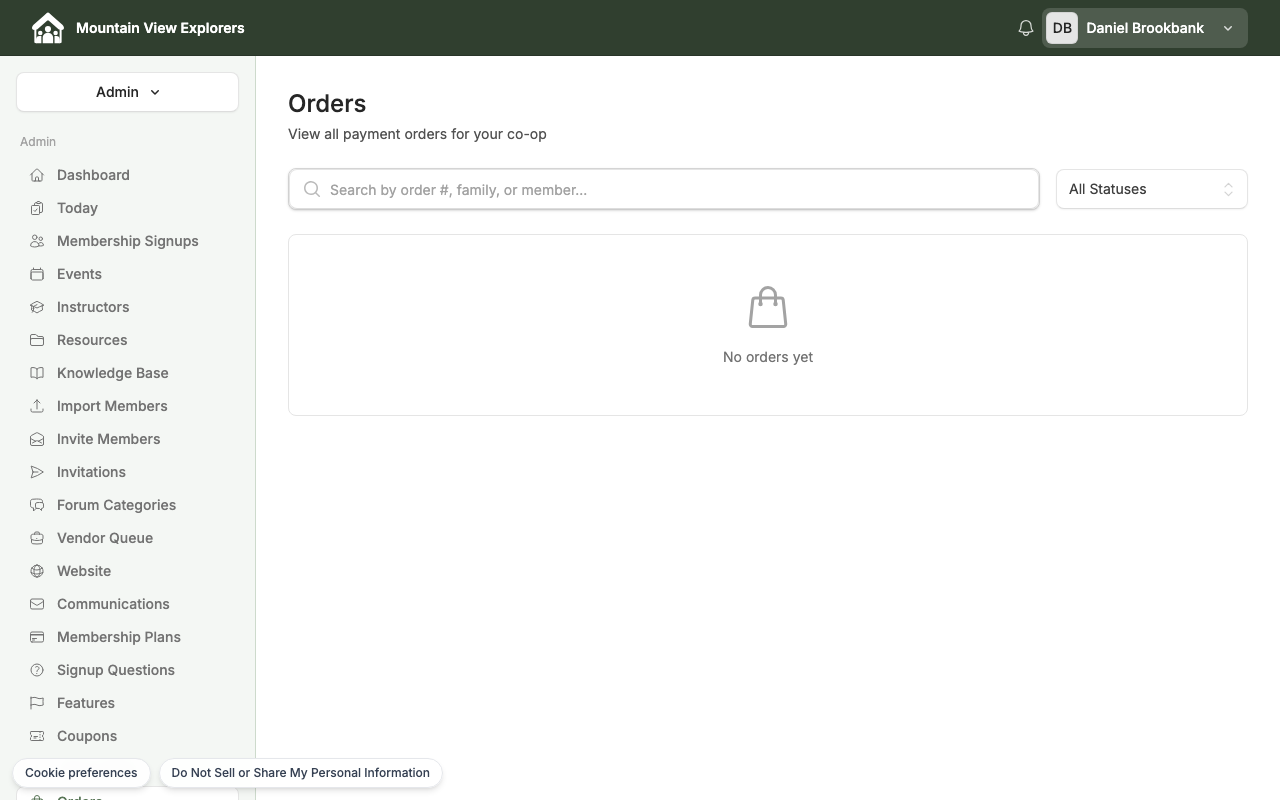Click the Mountain View Explorers house logo
Viewport: 1280px width, 800px height.
47,28
